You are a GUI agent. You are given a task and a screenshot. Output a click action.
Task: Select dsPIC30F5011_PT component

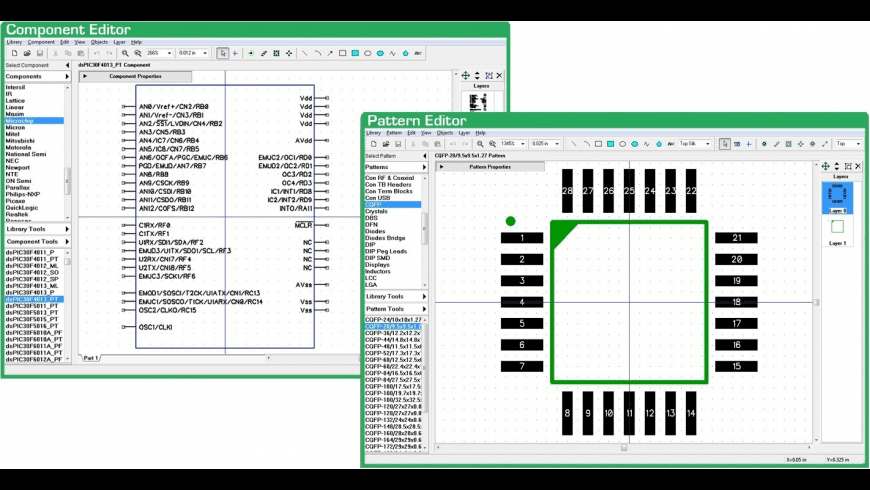pos(34,306)
